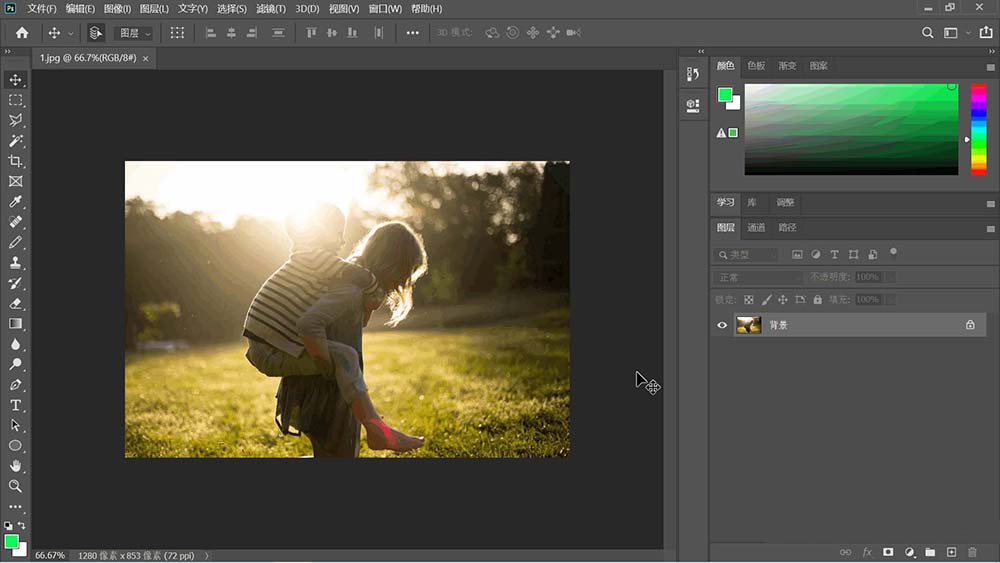
Task: Pick the Horizontal Type tool
Action: click(15, 405)
